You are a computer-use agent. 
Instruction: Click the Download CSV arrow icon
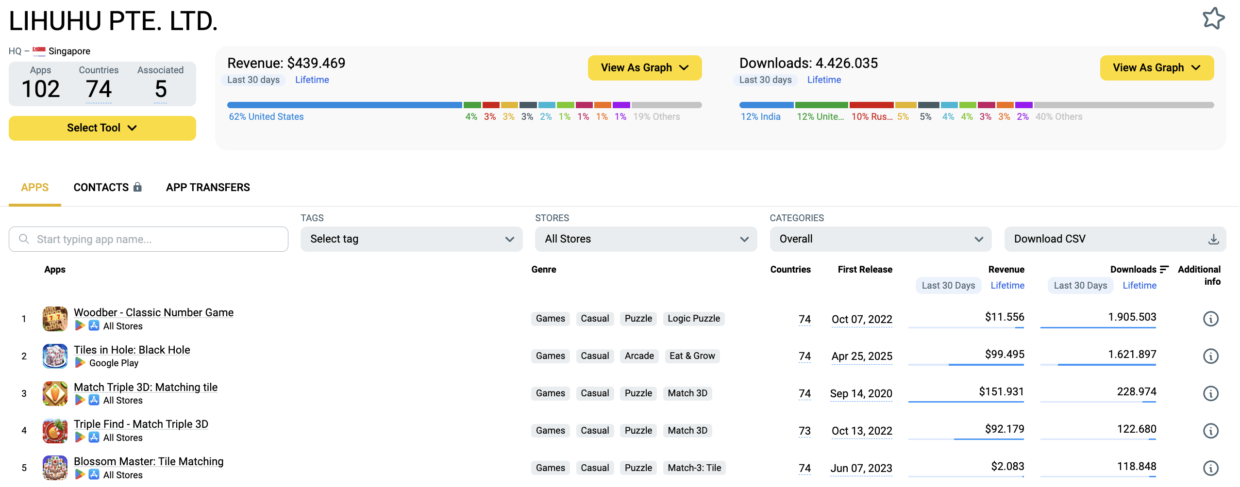(1213, 239)
